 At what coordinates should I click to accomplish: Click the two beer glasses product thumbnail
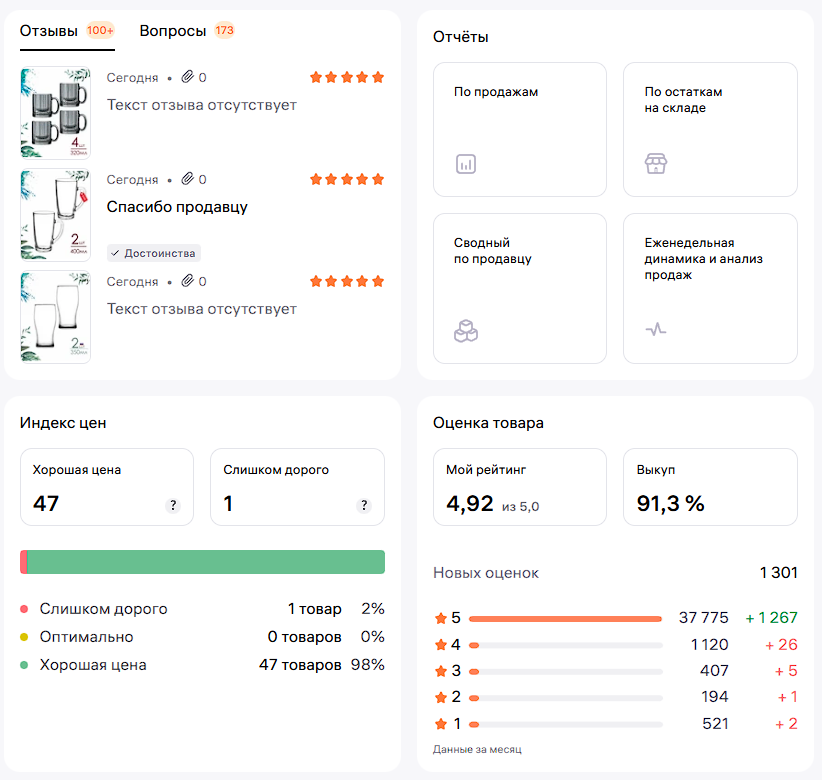(55, 317)
